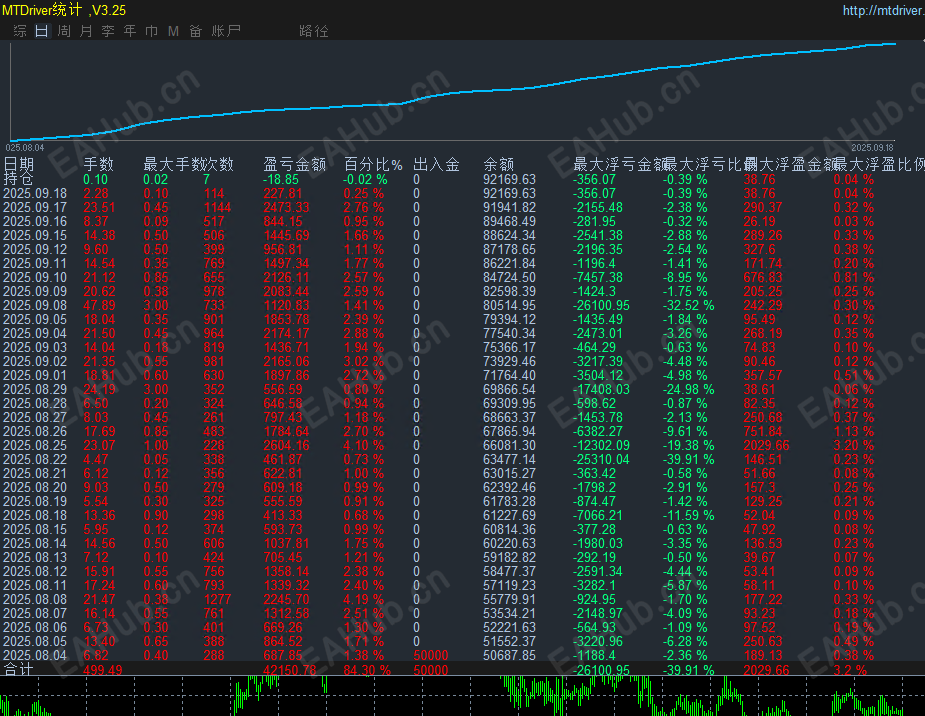Click the floating loss value -25310.04

click(601, 459)
